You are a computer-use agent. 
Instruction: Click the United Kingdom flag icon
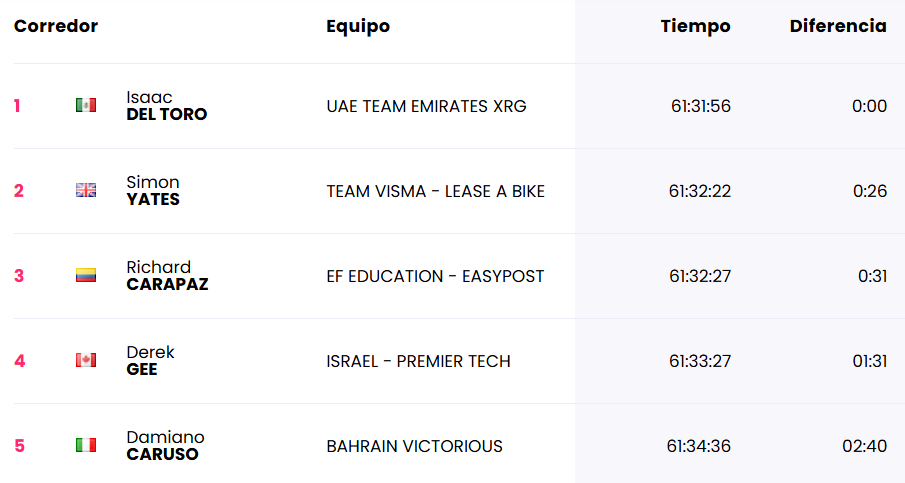(x=86, y=190)
